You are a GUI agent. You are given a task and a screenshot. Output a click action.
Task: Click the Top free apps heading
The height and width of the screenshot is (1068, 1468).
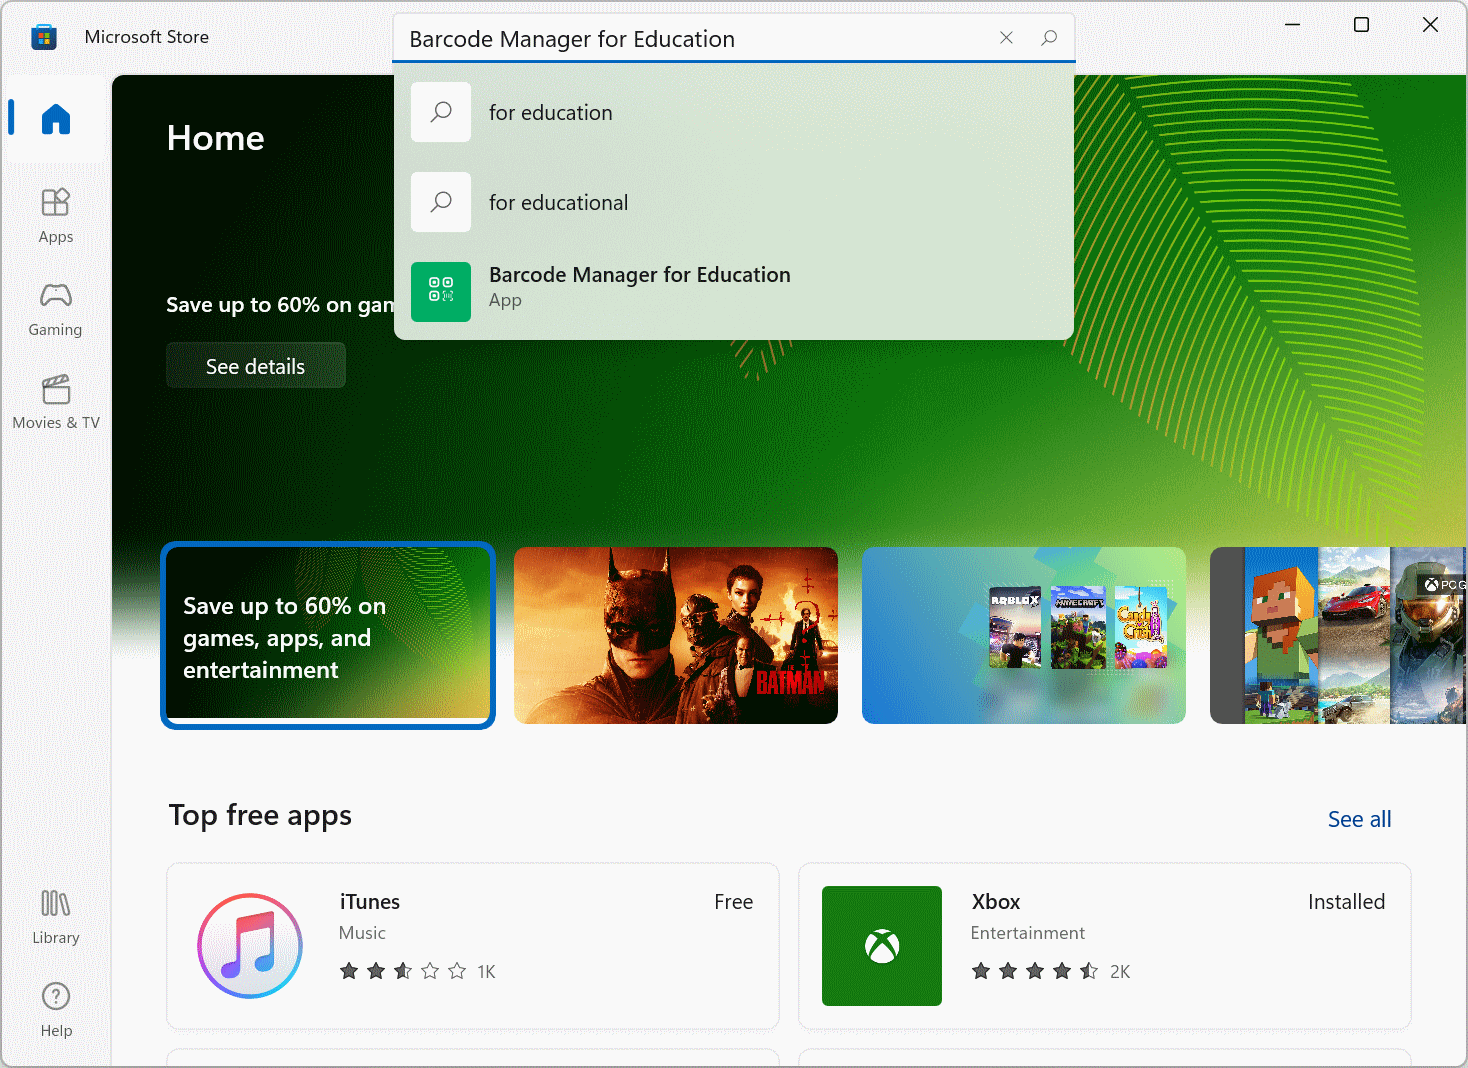click(x=260, y=815)
